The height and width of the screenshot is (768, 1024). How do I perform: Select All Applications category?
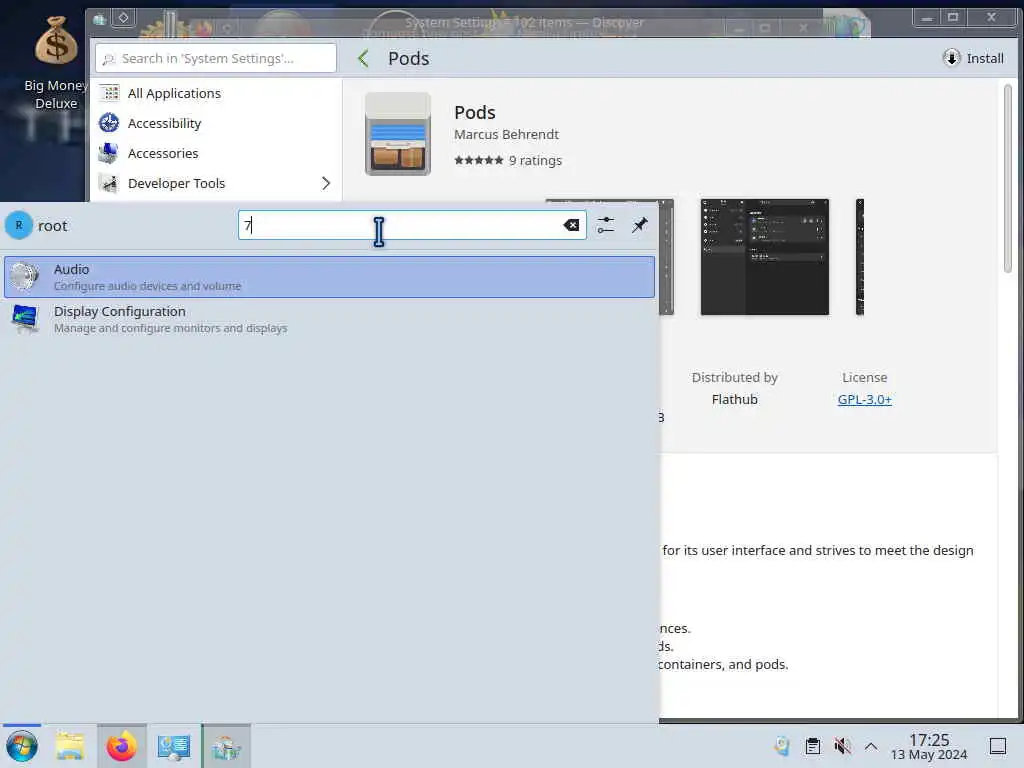[216, 93]
